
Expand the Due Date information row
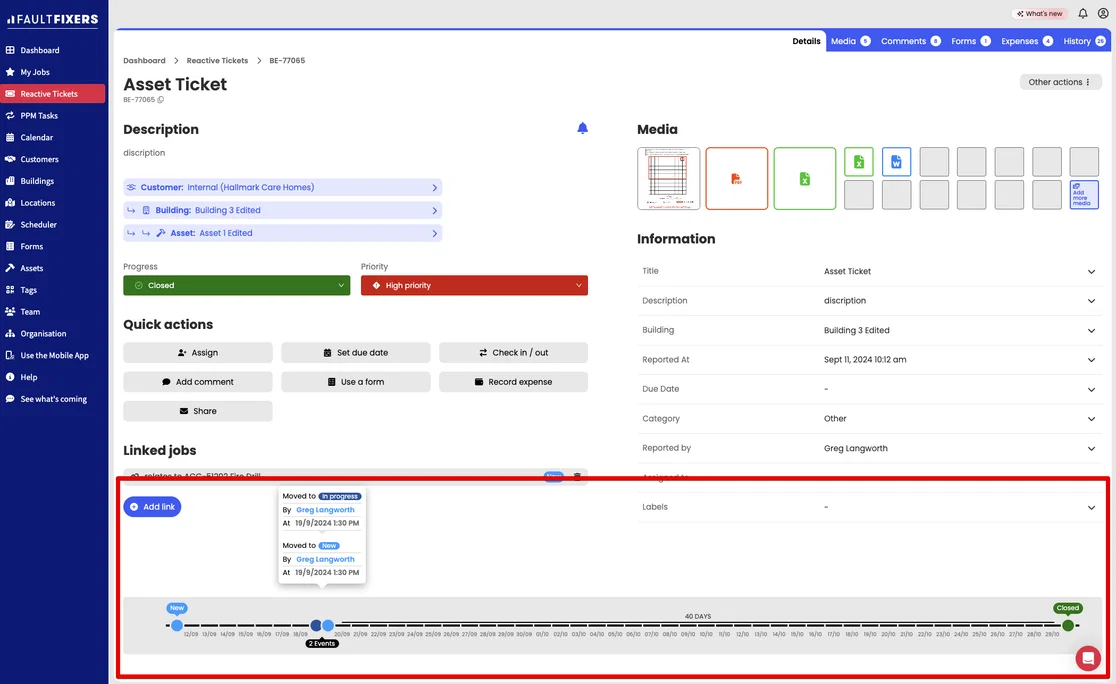click(869, 389)
